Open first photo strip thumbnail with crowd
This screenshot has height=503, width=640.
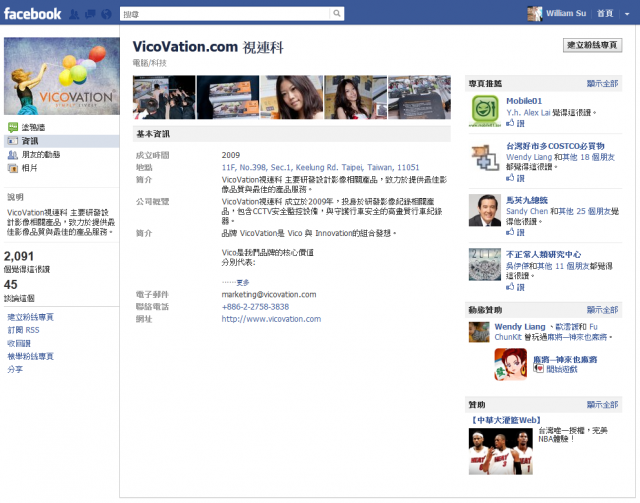pyautogui.click(x=164, y=97)
